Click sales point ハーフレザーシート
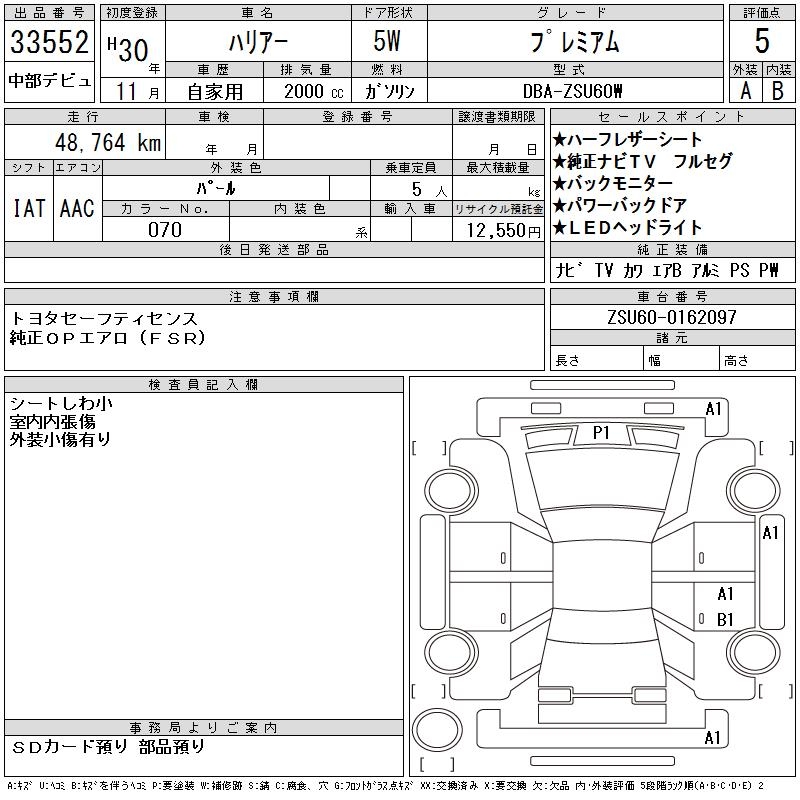Viewport: 800px width, 800px height. pyautogui.click(x=628, y=139)
